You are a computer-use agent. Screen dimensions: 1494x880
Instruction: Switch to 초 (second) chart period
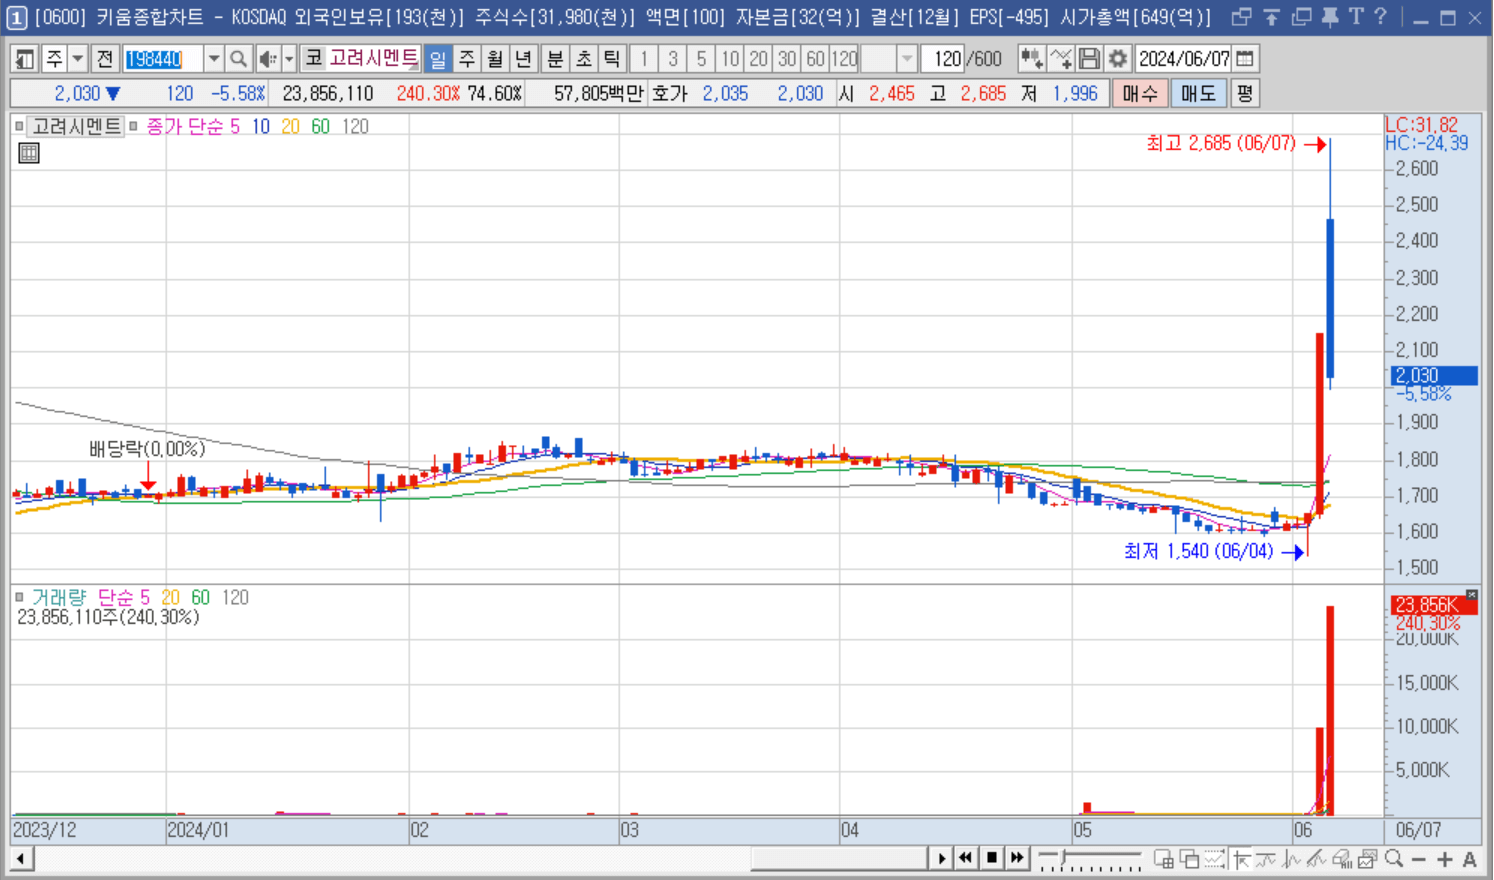click(583, 59)
